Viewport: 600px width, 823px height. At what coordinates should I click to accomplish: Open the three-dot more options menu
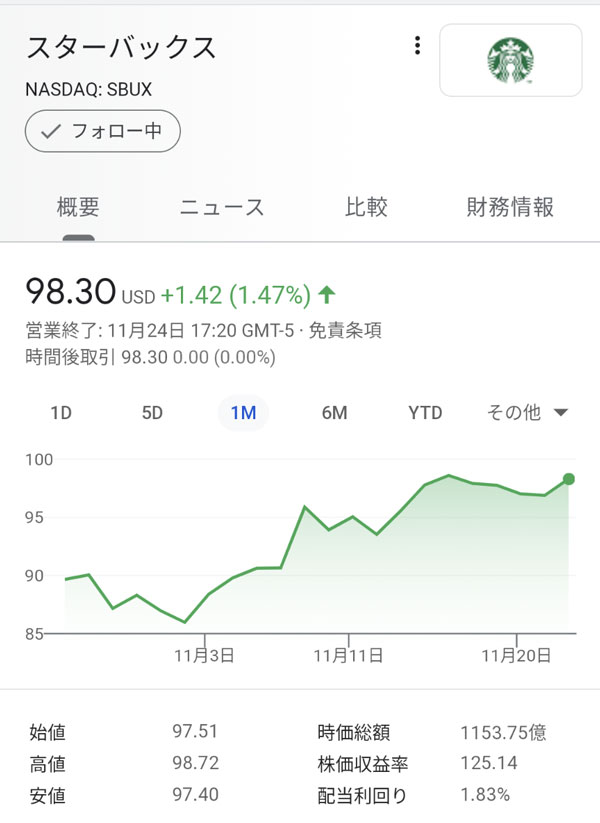(417, 46)
